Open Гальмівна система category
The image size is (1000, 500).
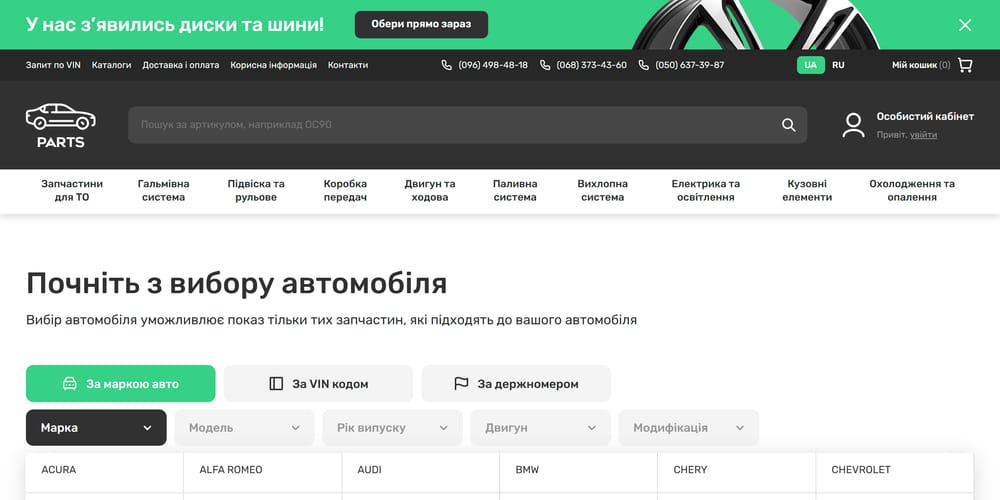[163, 191]
